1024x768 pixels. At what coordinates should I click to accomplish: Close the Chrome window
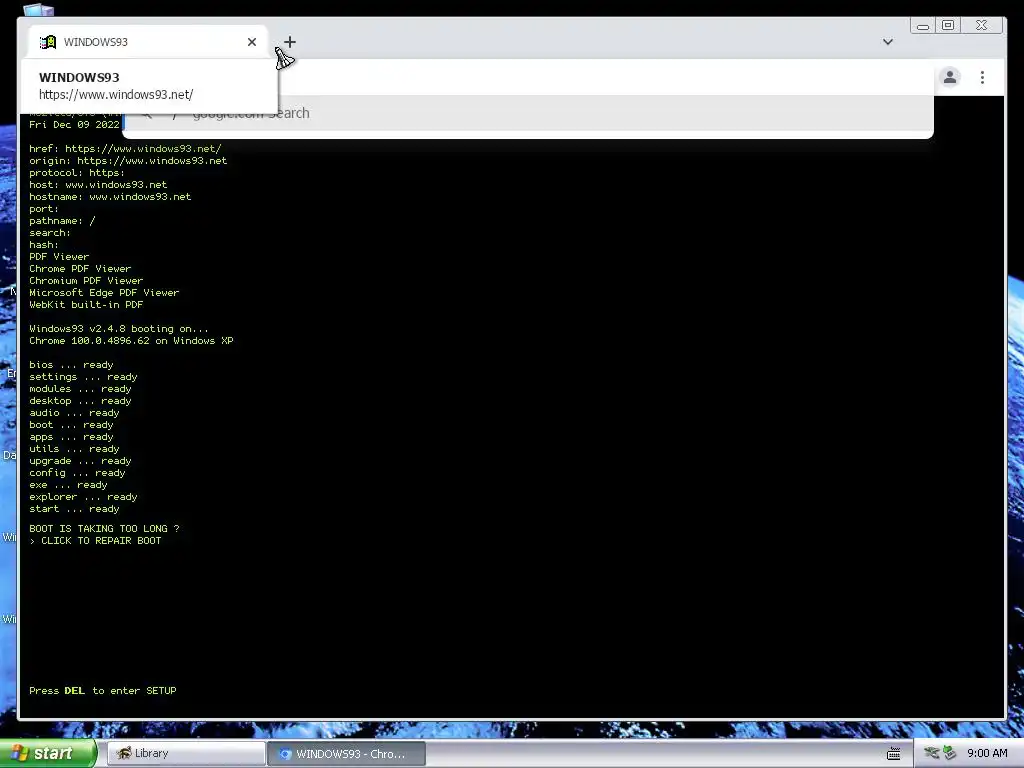981,25
